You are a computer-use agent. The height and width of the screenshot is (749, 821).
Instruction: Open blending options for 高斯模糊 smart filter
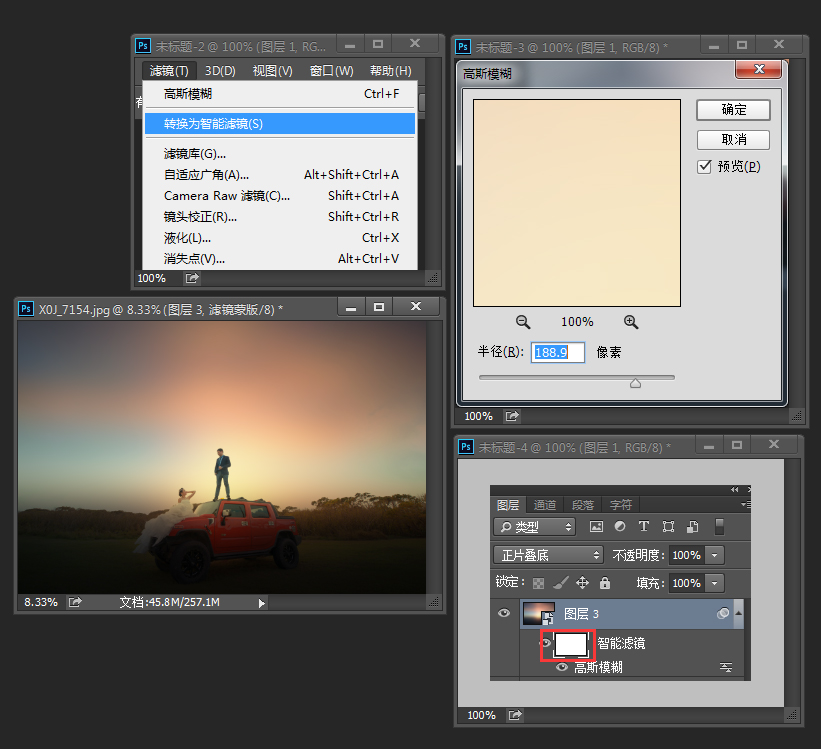pos(726,667)
